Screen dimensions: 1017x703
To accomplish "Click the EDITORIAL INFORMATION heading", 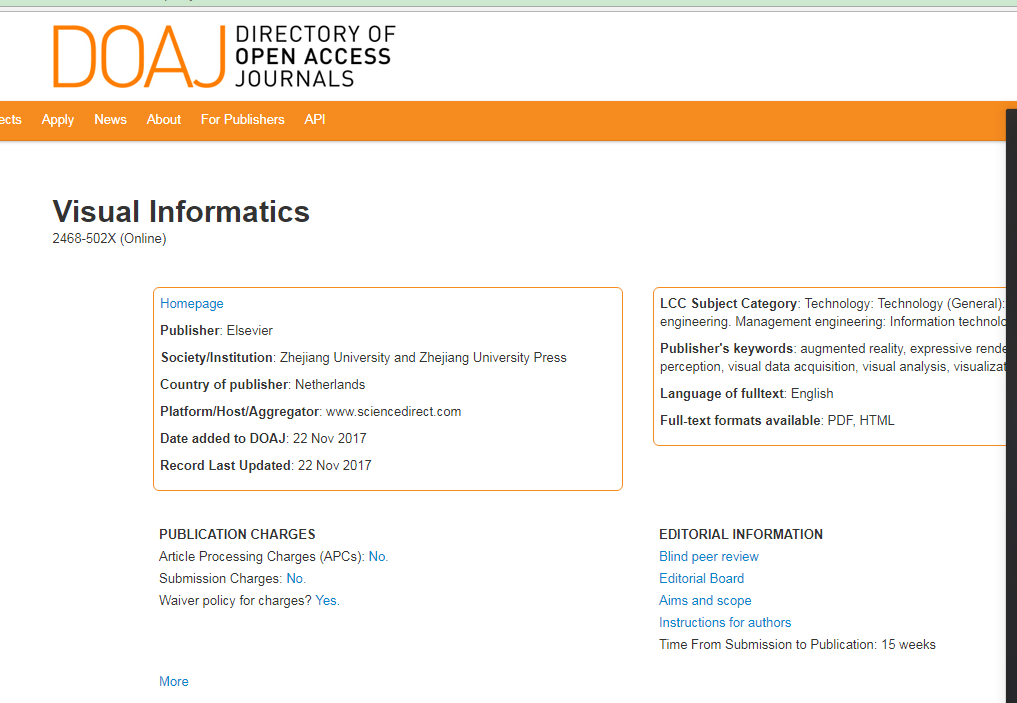I will tap(741, 534).
